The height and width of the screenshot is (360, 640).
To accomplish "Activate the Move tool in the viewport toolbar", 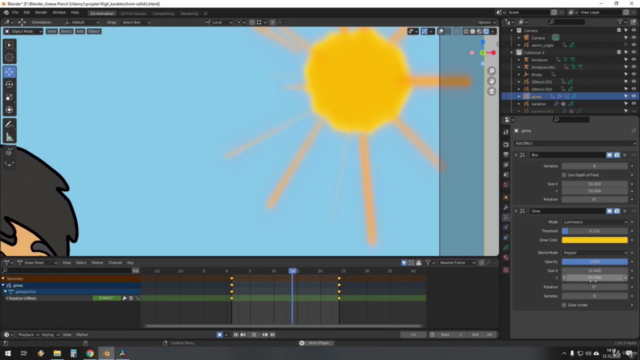I will [9, 72].
